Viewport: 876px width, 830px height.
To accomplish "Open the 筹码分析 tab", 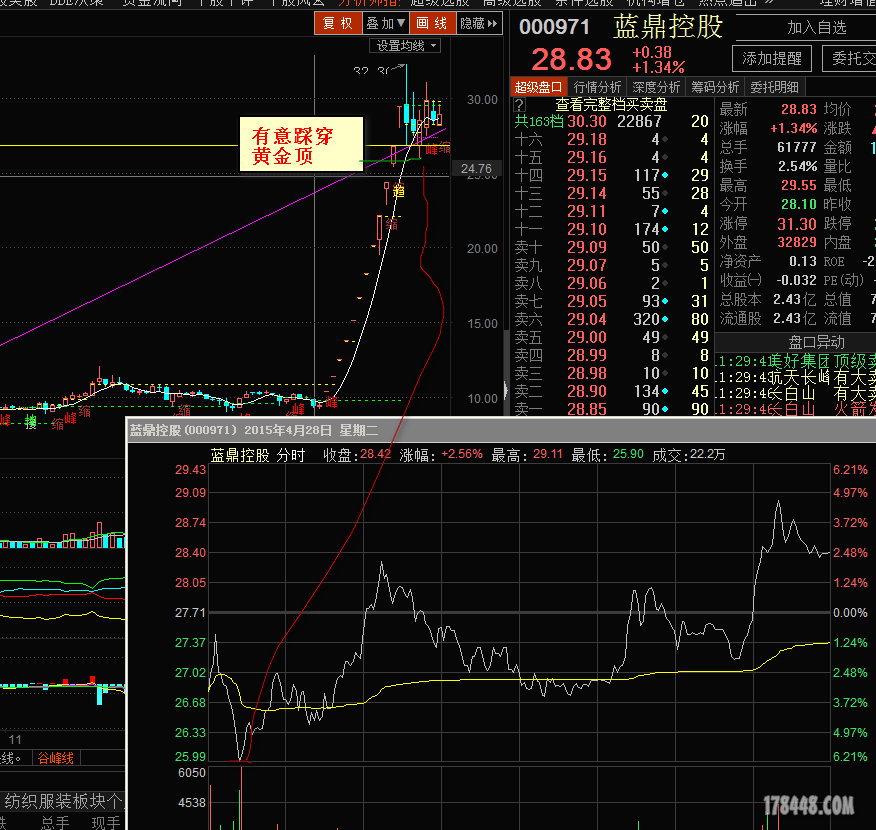I will pyautogui.click(x=715, y=87).
